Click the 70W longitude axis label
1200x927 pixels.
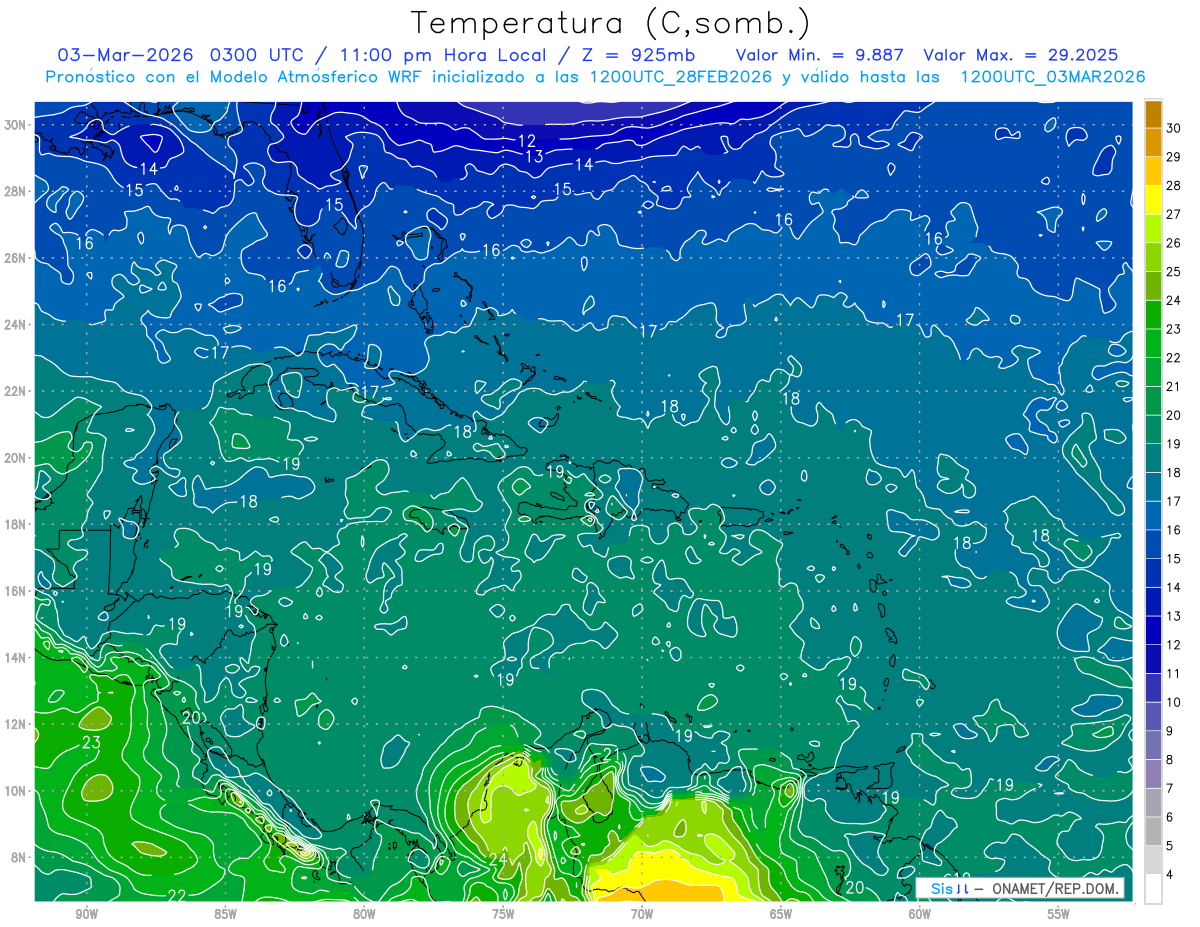pos(642,914)
